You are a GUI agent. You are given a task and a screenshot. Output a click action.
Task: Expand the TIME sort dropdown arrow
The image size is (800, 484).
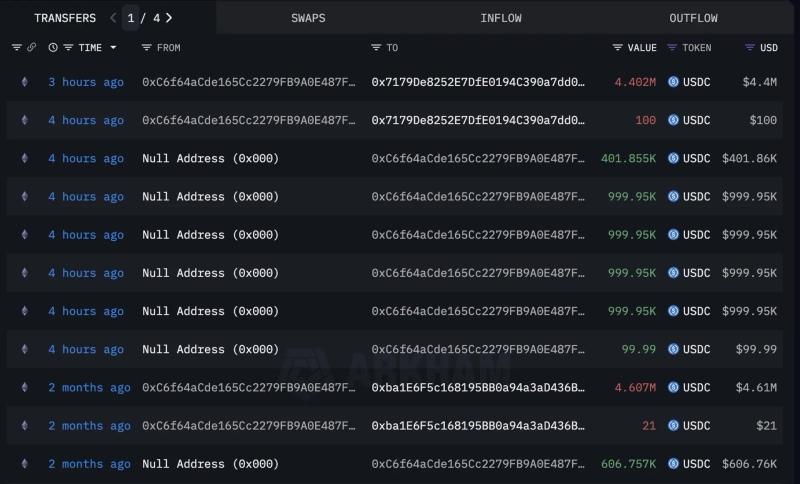coord(113,48)
